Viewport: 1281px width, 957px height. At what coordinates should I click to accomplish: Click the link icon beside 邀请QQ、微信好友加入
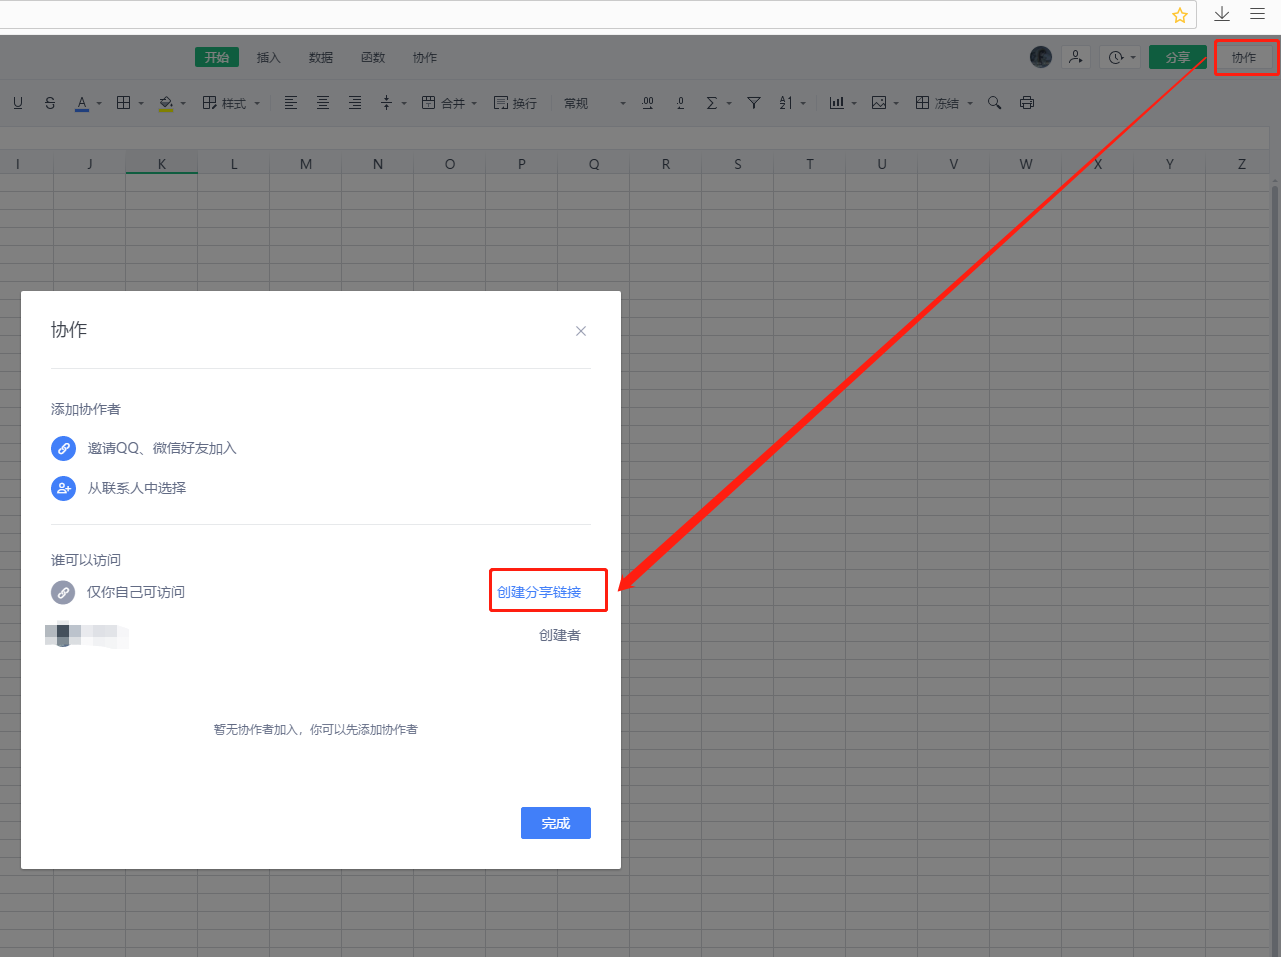63,448
